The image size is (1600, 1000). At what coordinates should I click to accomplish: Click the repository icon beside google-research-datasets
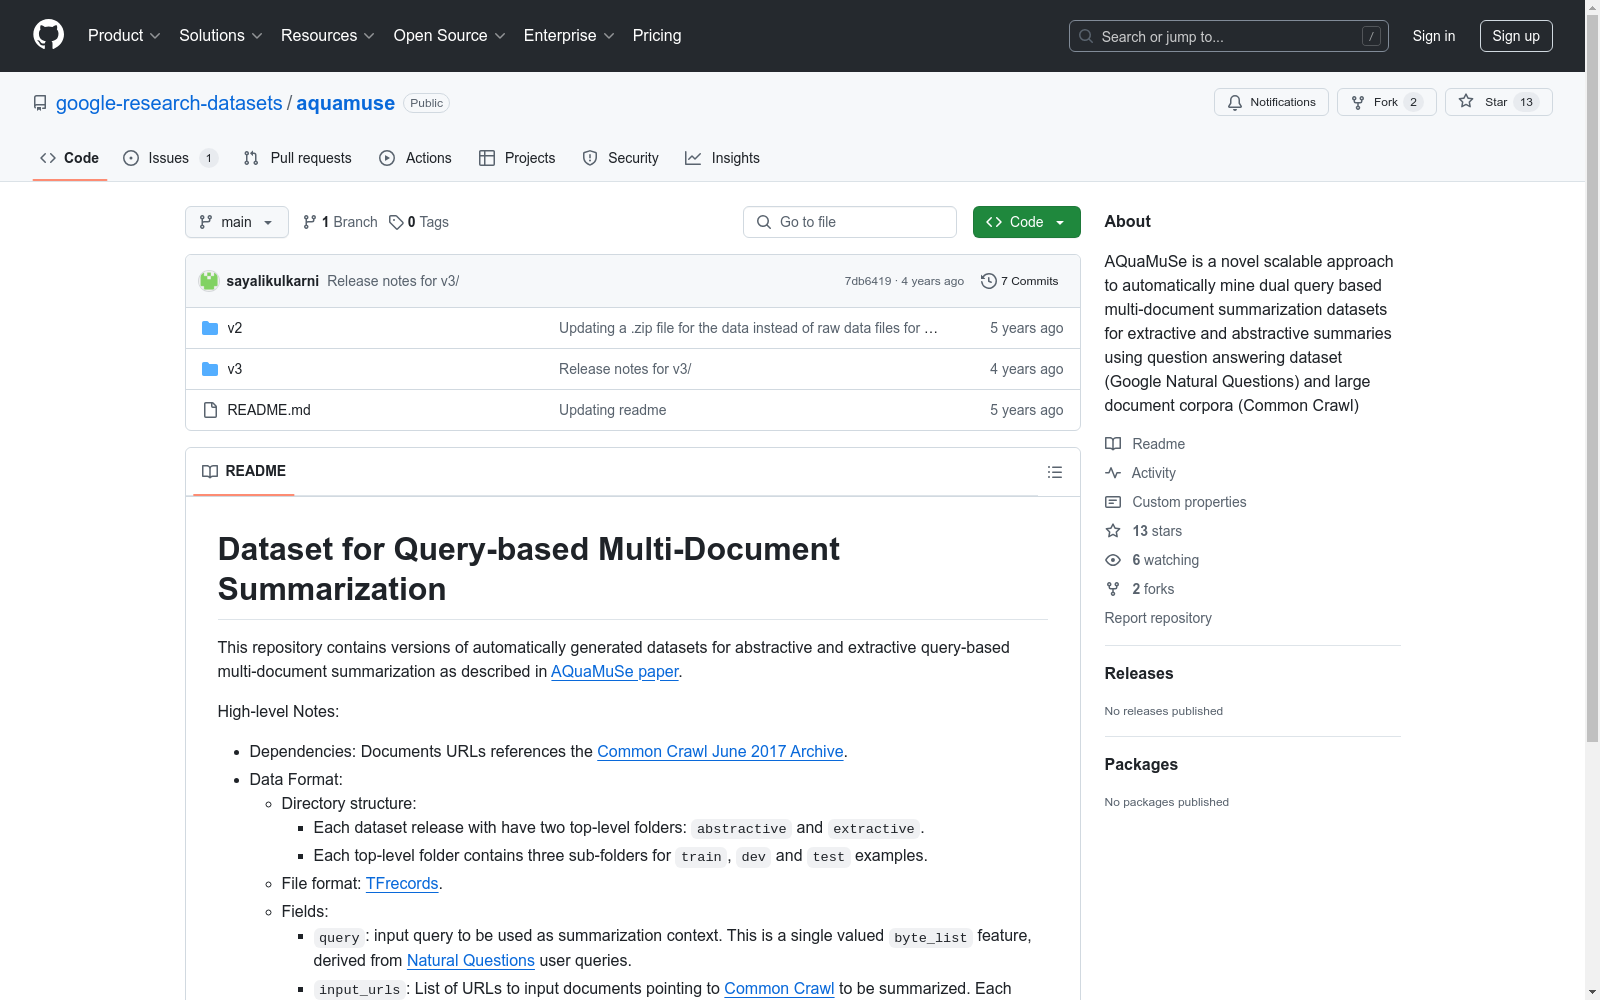click(40, 103)
